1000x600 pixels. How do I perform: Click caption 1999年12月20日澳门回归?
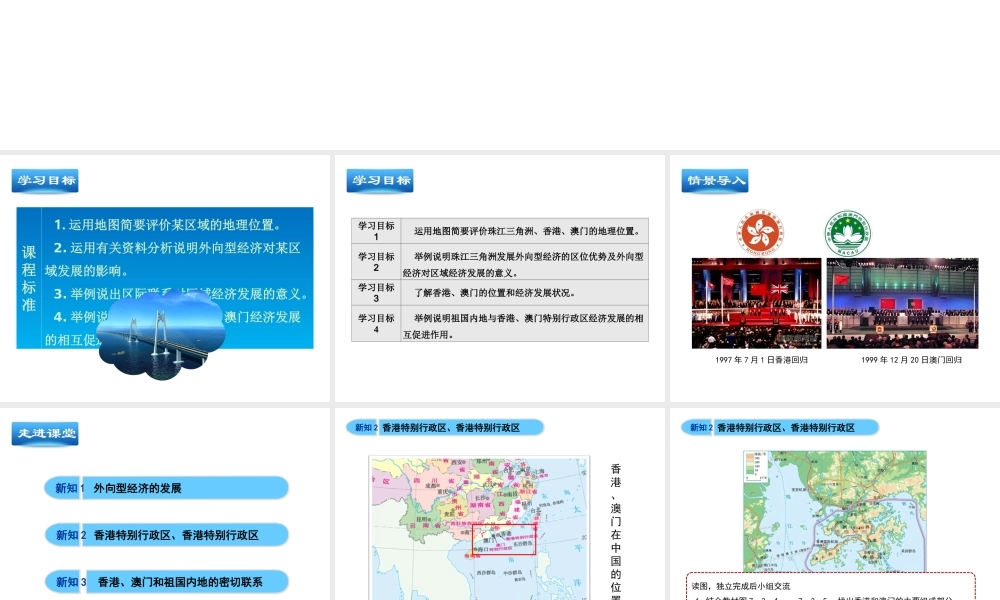click(911, 360)
